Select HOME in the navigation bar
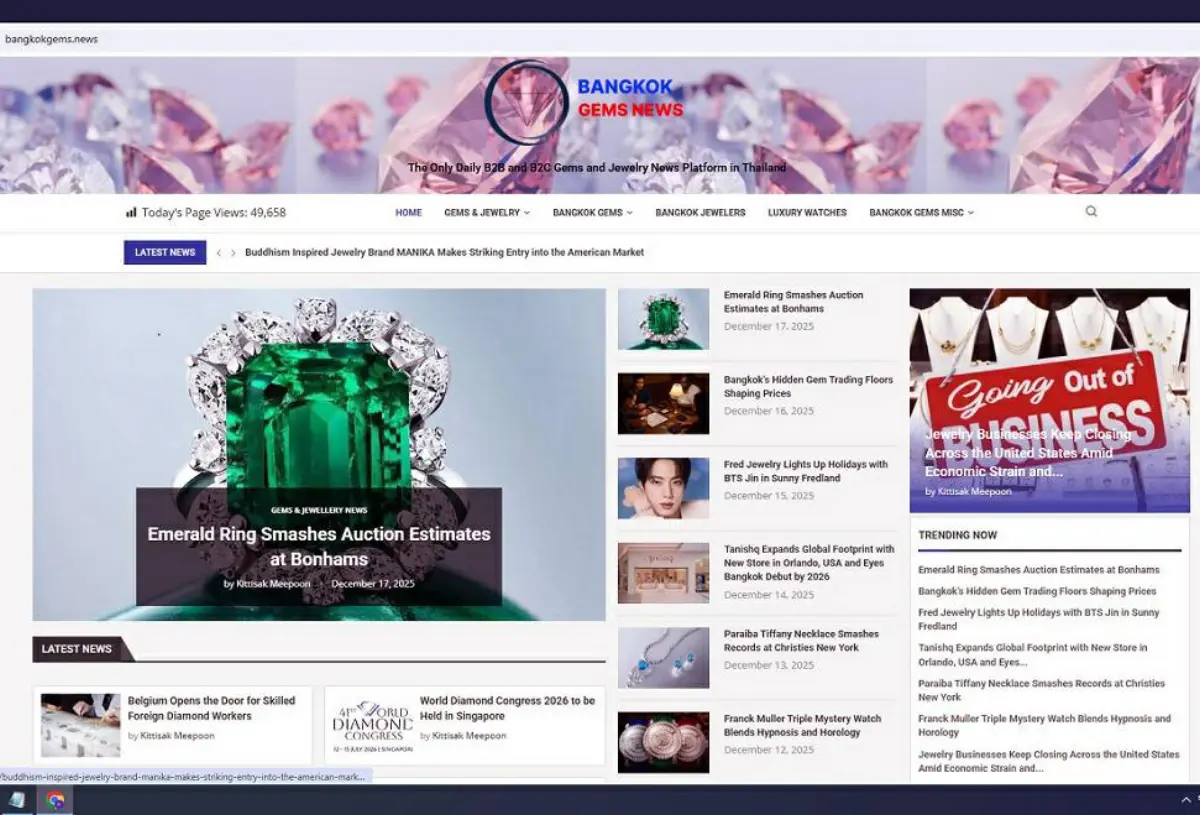The image size is (1200, 815). (x=408, y=212)
